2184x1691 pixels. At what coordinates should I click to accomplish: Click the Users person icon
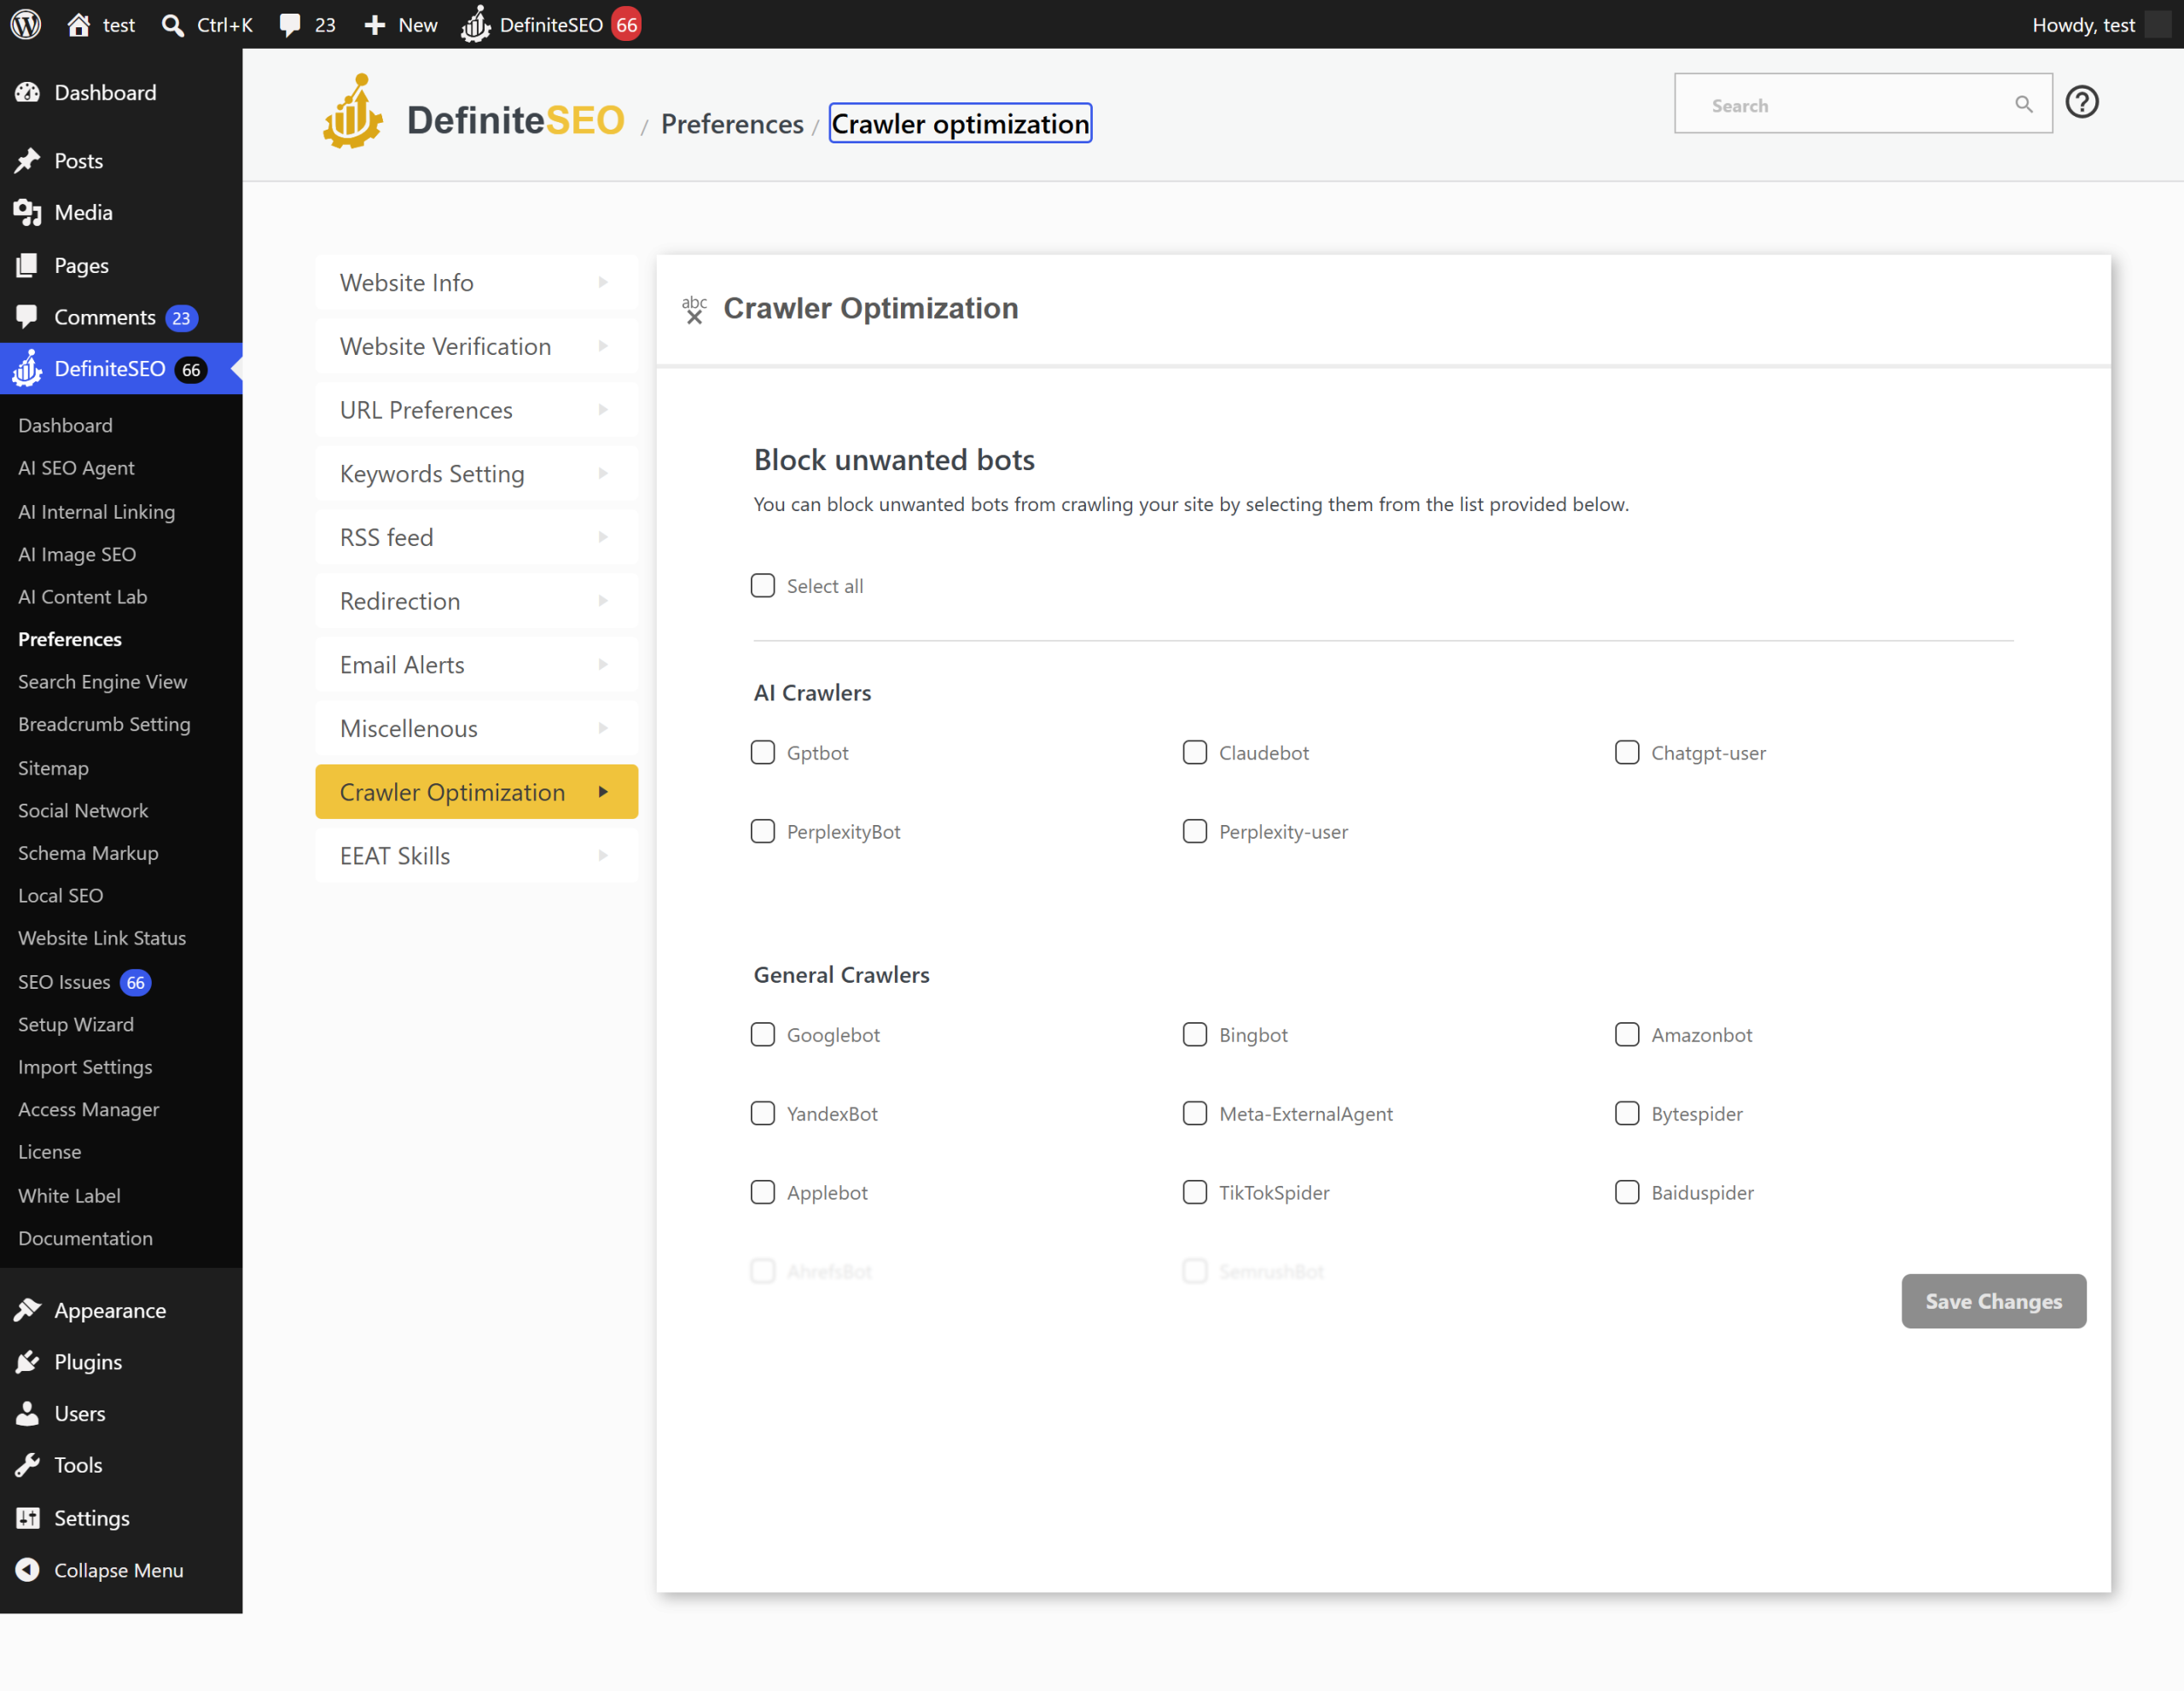[28, 1413]
